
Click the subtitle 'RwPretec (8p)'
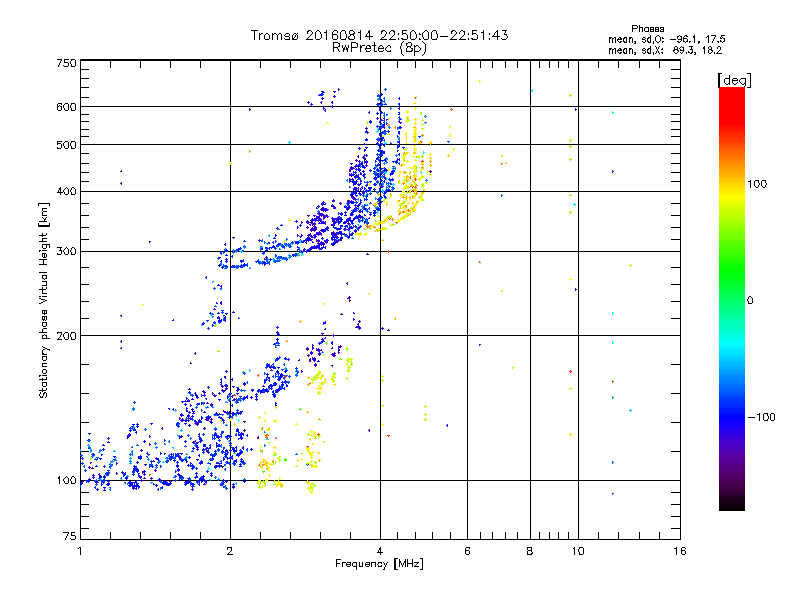click(379, 48)
